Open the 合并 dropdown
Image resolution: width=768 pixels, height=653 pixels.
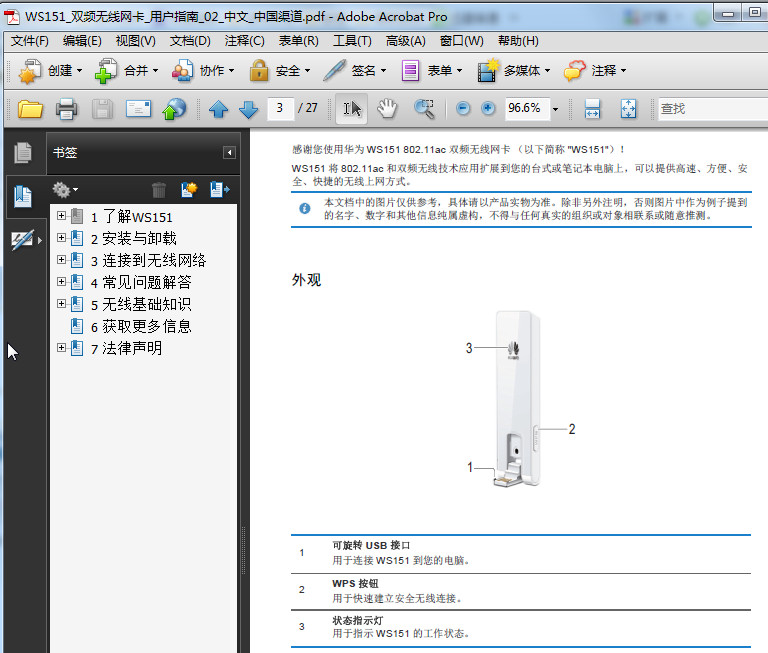[x=127, y=71]
